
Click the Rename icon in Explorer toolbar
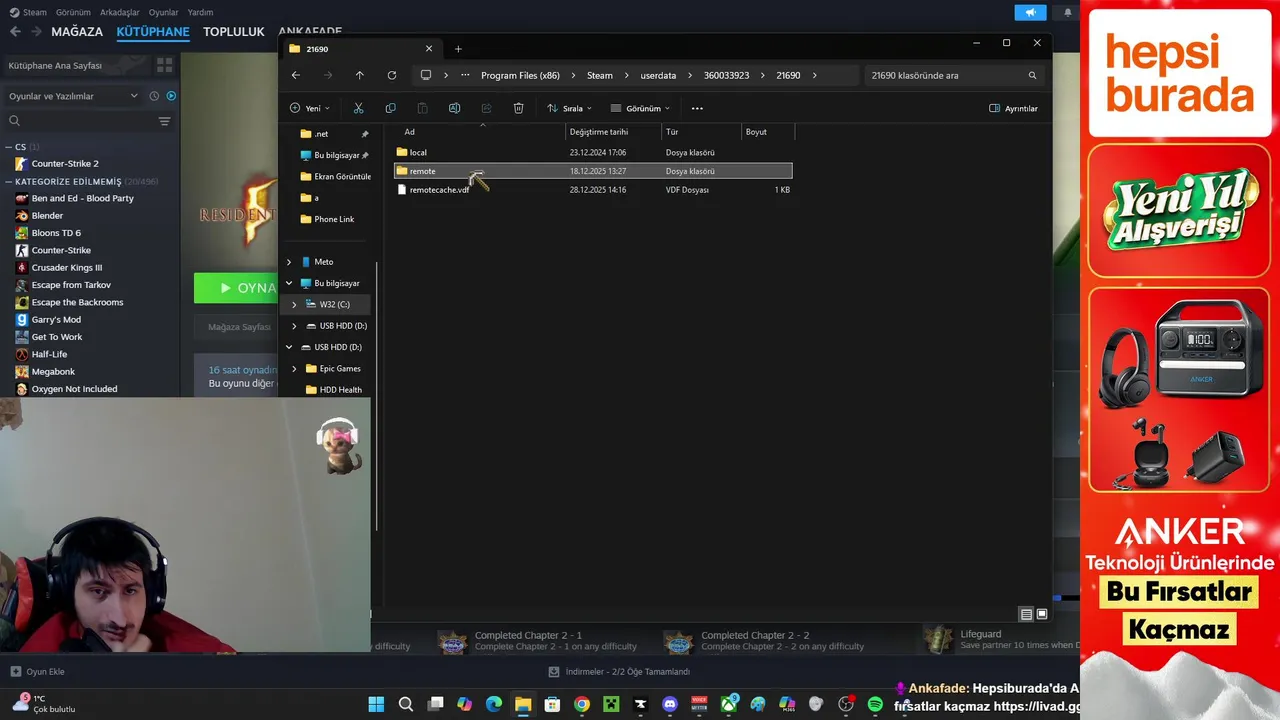(x=454, y=108)
